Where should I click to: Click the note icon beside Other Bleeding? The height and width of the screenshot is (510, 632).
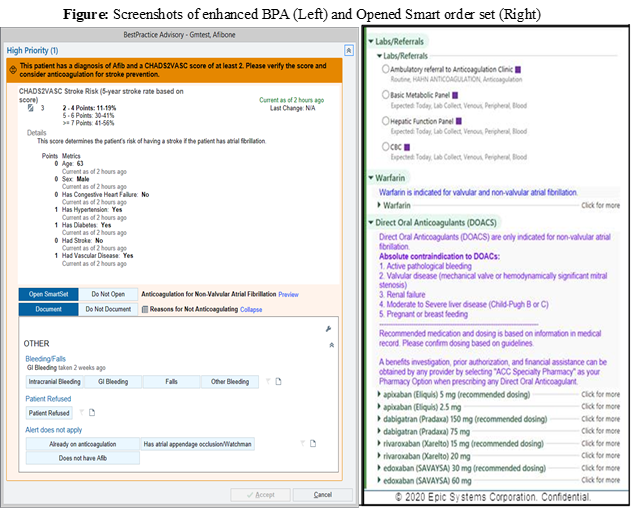[279, 381]
